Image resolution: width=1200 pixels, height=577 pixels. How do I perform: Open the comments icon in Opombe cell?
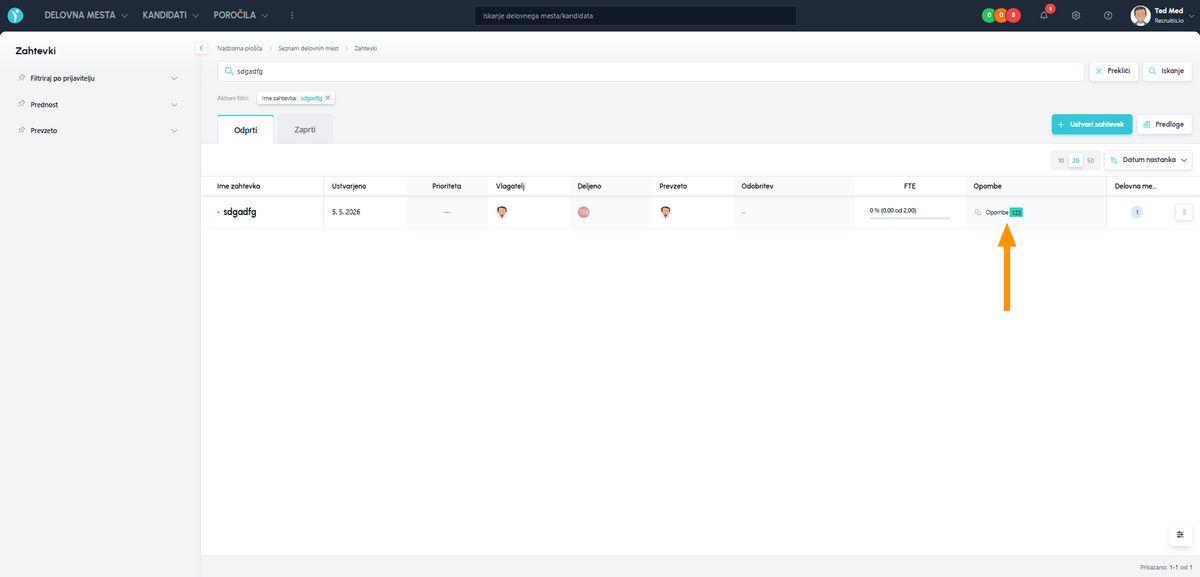tap(978, 212)
